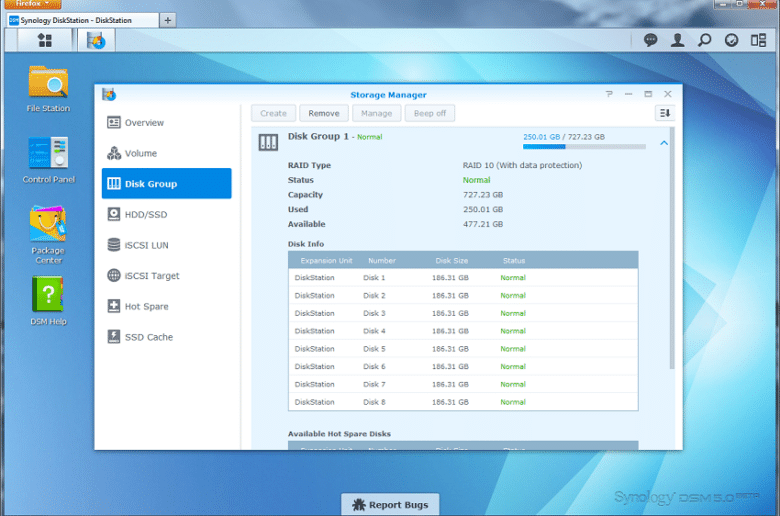Open notifications speech bubble icon
This screenshot has width=780, height=516.
(650, 40)
